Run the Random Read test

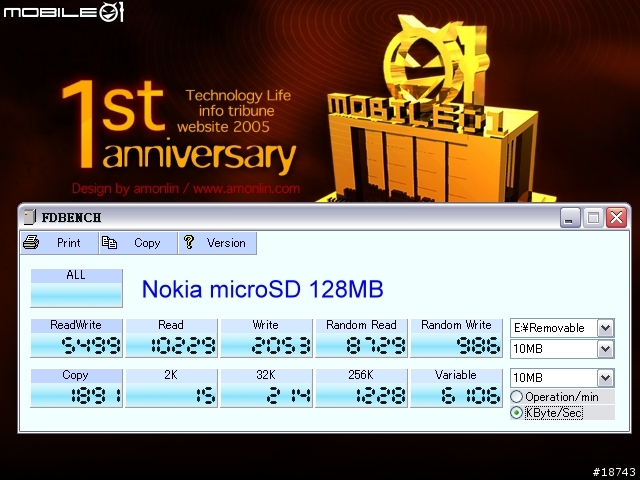(x=361, y=338)
